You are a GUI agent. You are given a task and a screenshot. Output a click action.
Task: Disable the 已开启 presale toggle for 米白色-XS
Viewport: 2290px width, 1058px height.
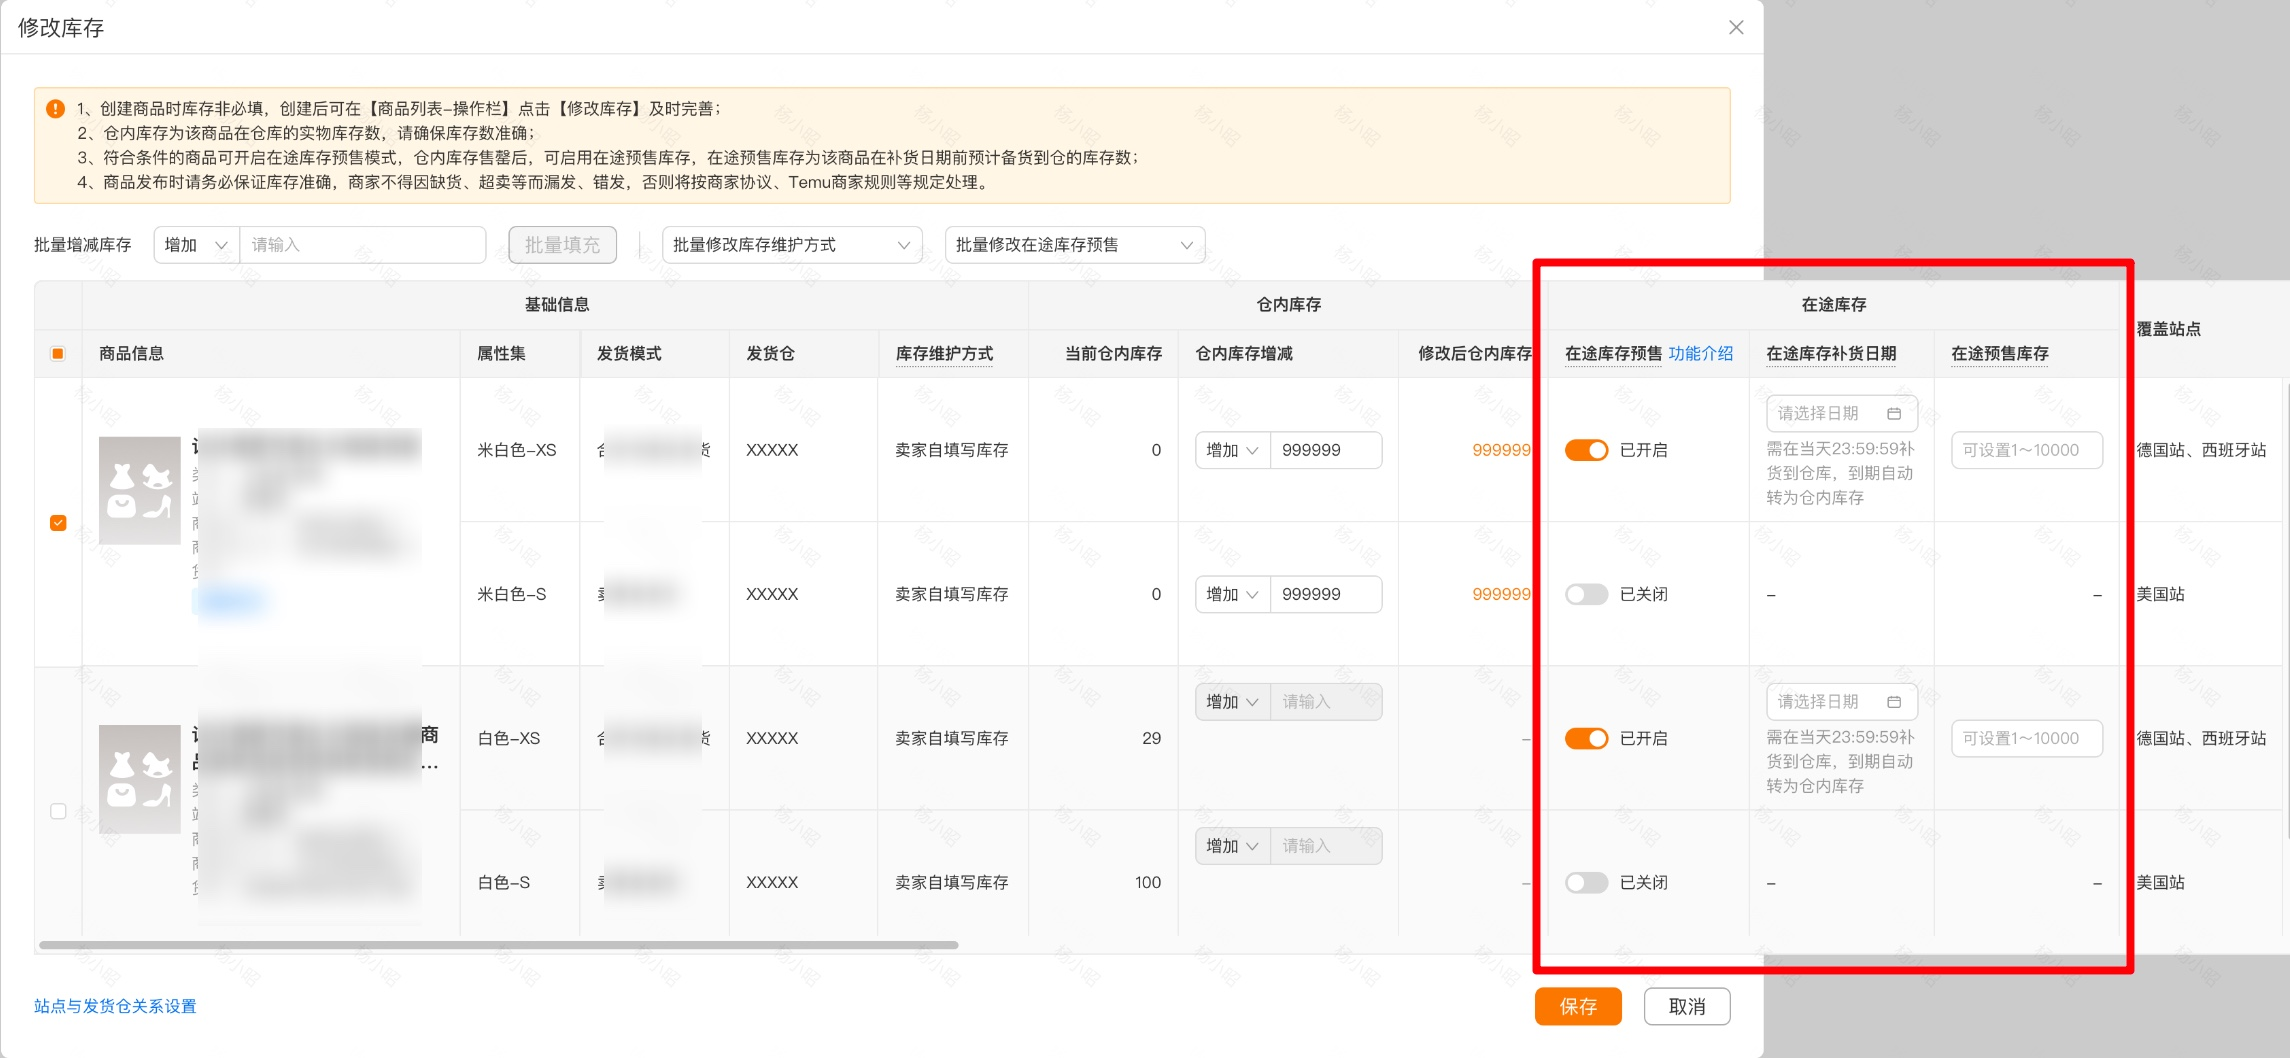[x=1587, y=450]
